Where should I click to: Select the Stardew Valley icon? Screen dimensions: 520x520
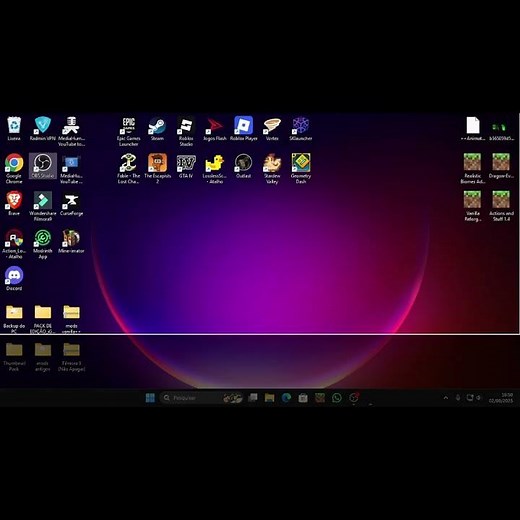pyautogui.click(x=272, y=168)
